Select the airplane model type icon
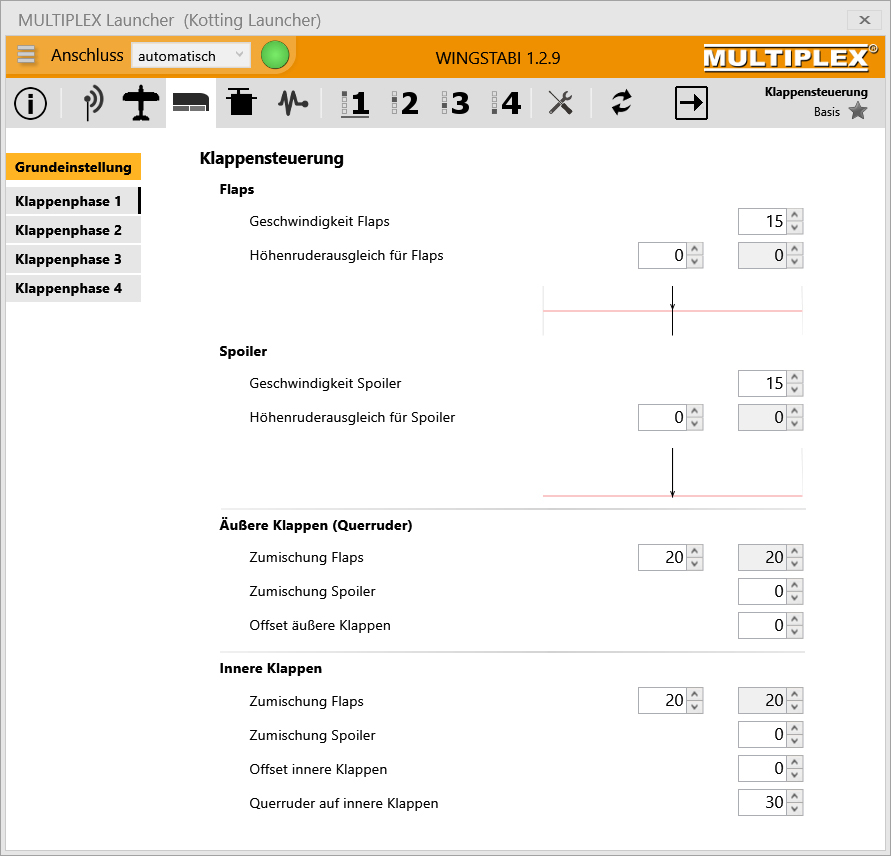 pos(141,103)
